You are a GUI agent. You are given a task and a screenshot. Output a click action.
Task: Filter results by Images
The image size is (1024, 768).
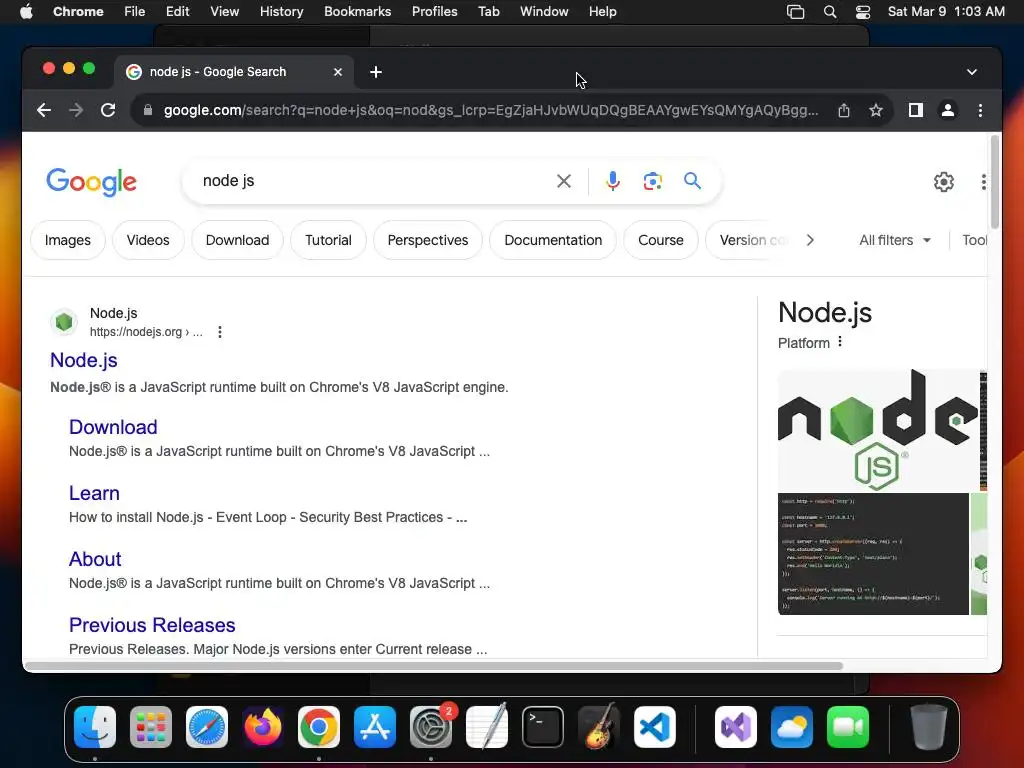tap(67, 240)
